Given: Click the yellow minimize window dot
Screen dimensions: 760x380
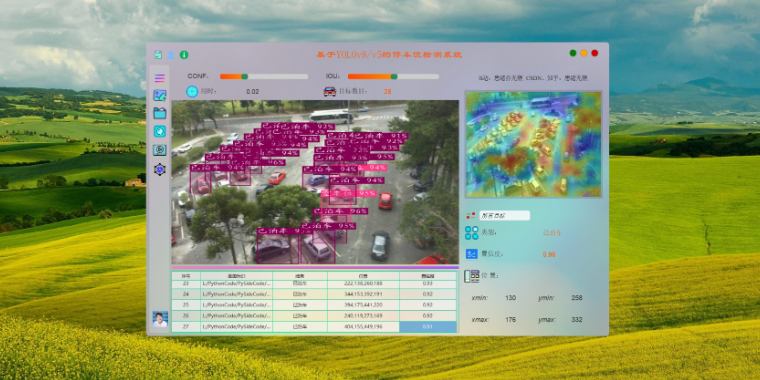Looking at the screenshot, I should tap(584, 53).
